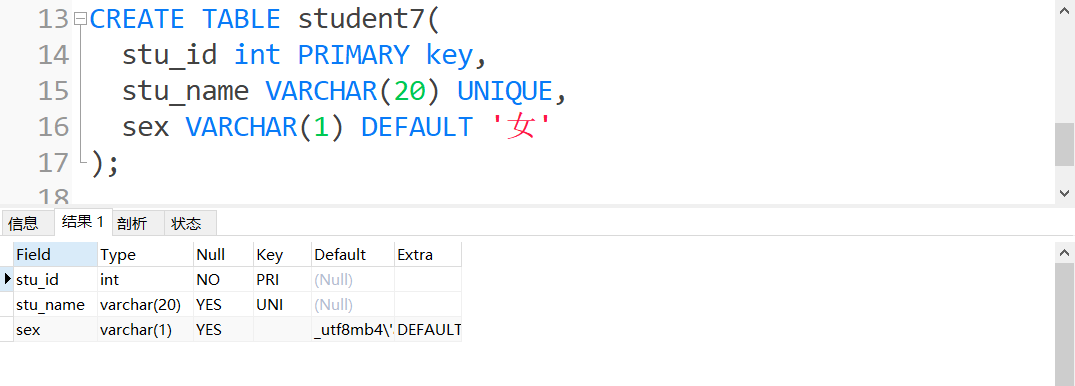Switch to the 信息 tab

[24, 224]
